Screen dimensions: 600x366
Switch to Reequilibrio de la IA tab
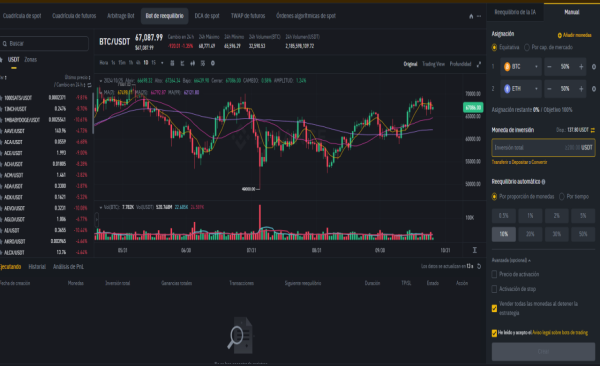click(x=515, y=12)
